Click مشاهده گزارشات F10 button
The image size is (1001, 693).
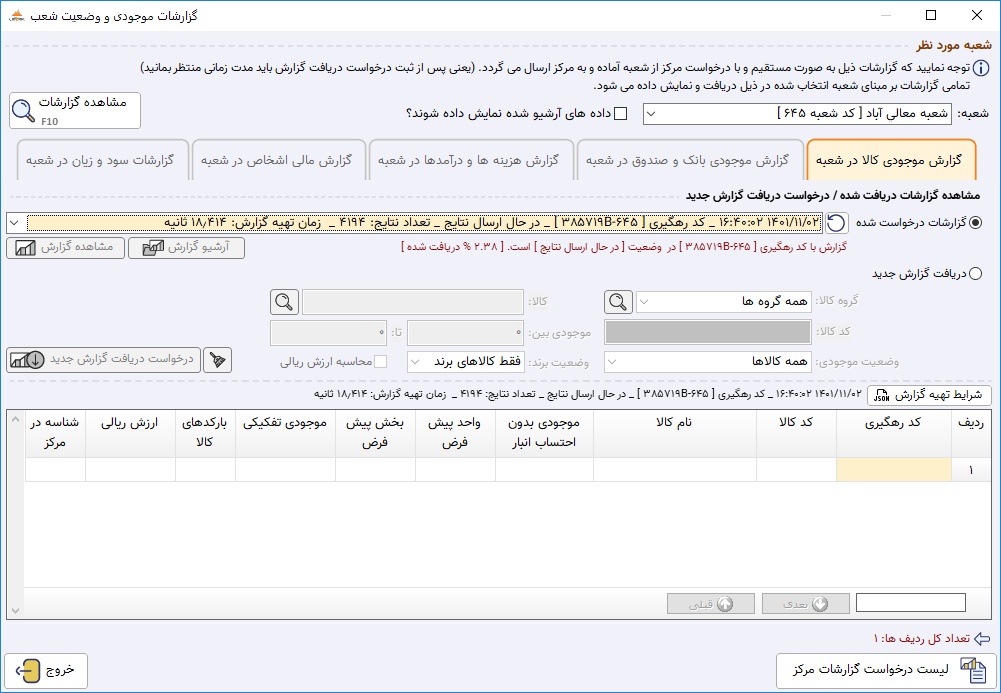click(75, 110)
